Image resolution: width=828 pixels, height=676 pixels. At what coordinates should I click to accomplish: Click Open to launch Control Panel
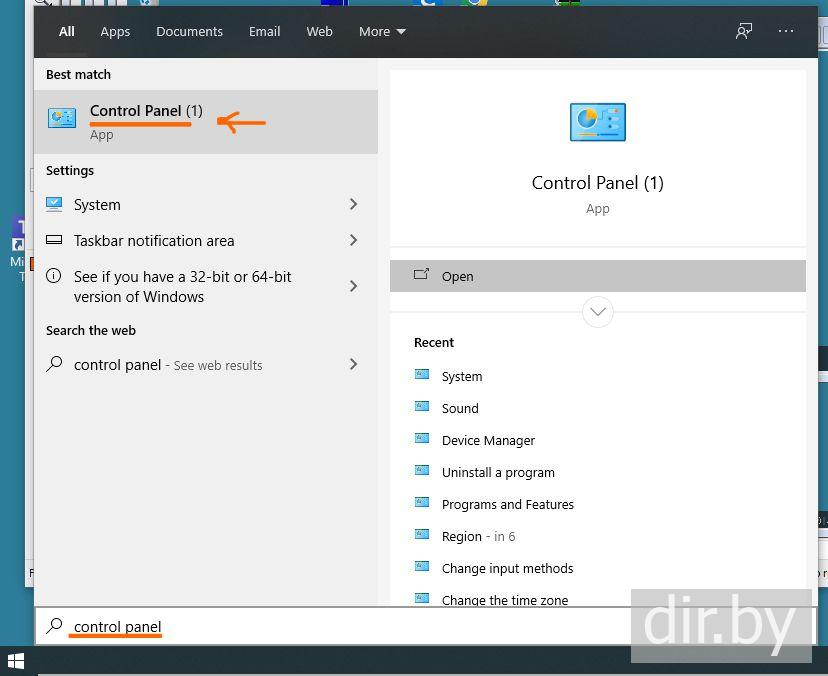pos(597,276)
